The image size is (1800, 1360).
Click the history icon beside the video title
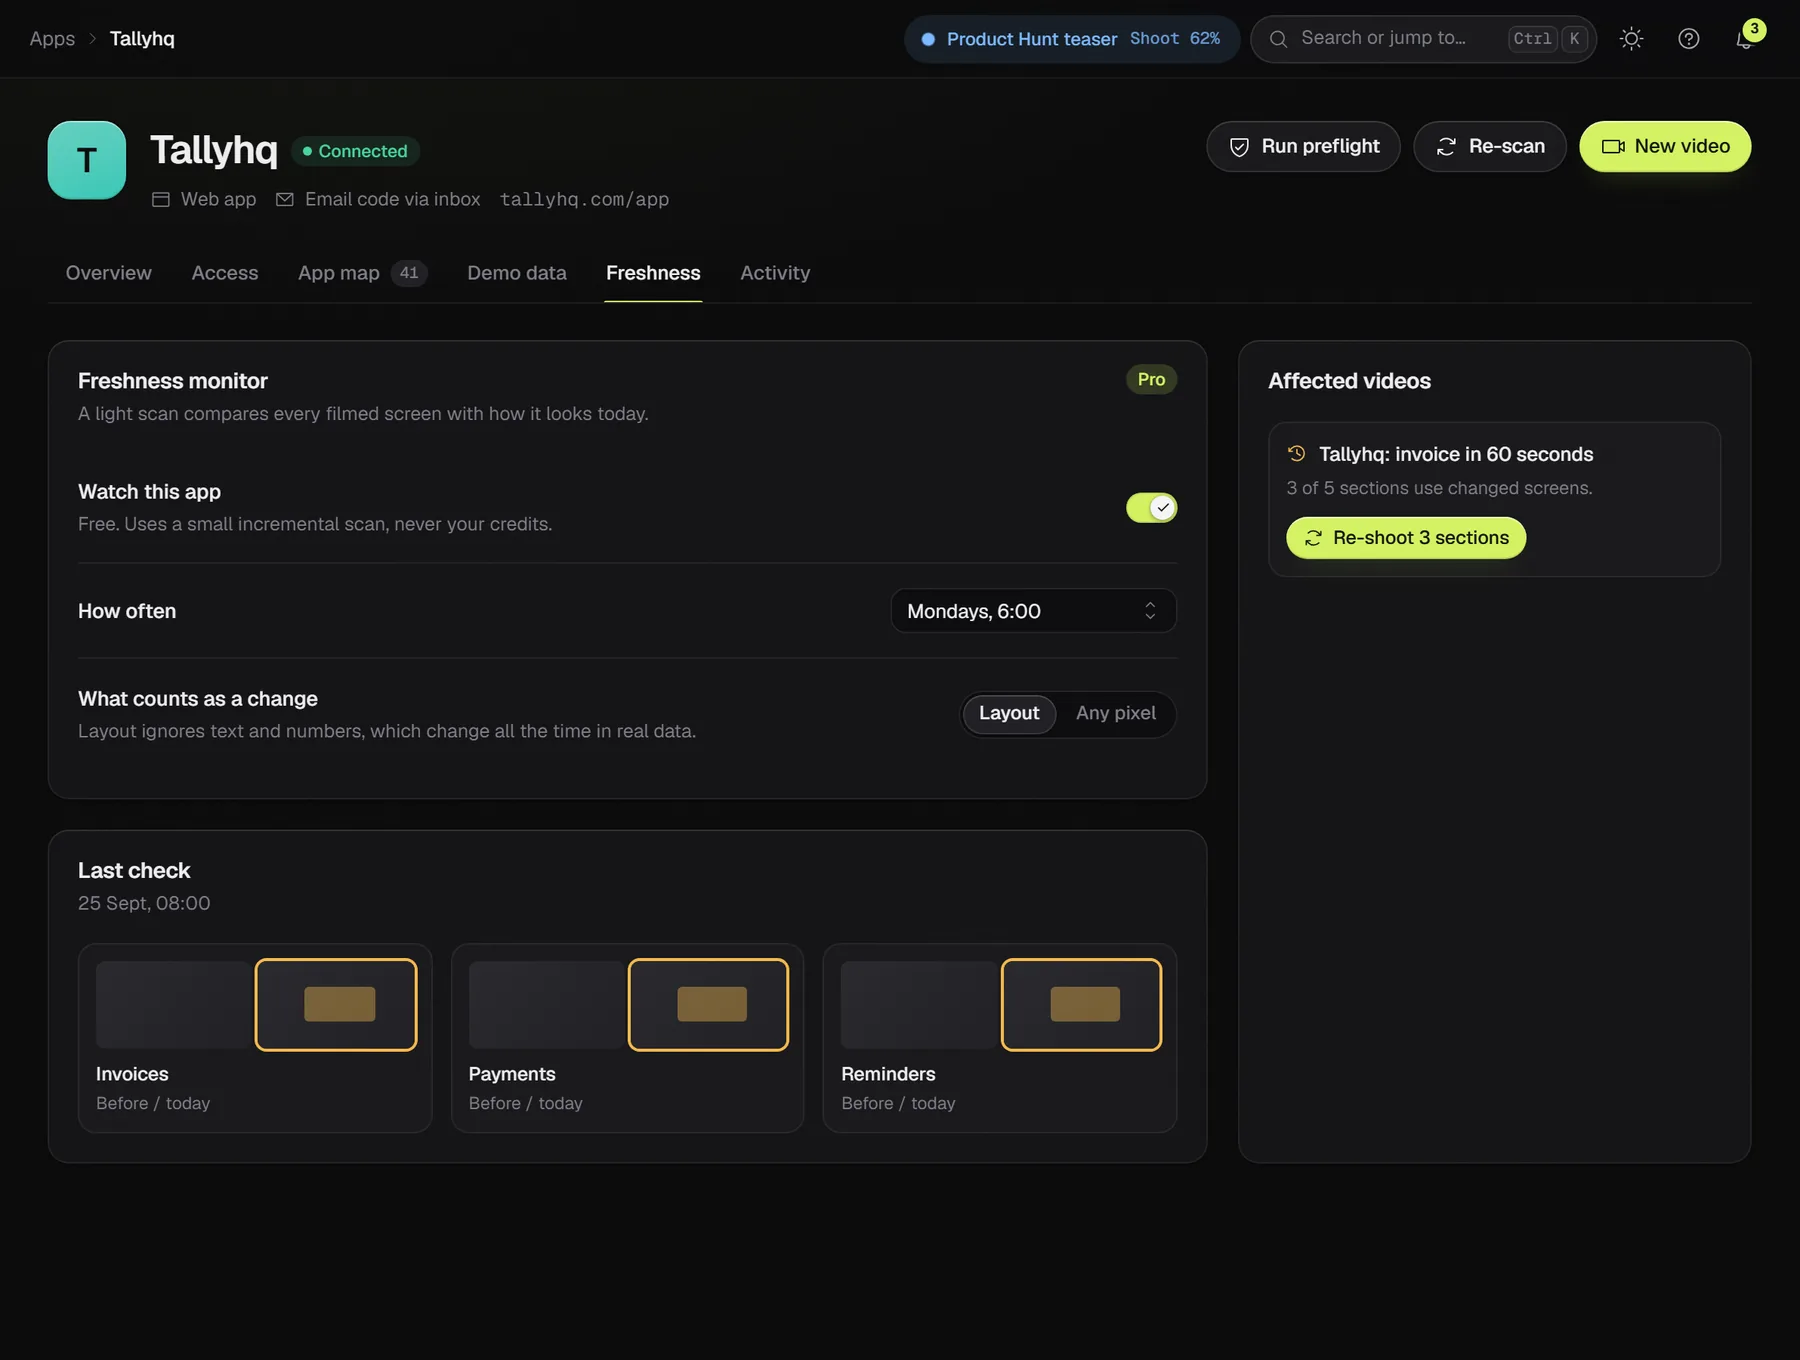1297,453
